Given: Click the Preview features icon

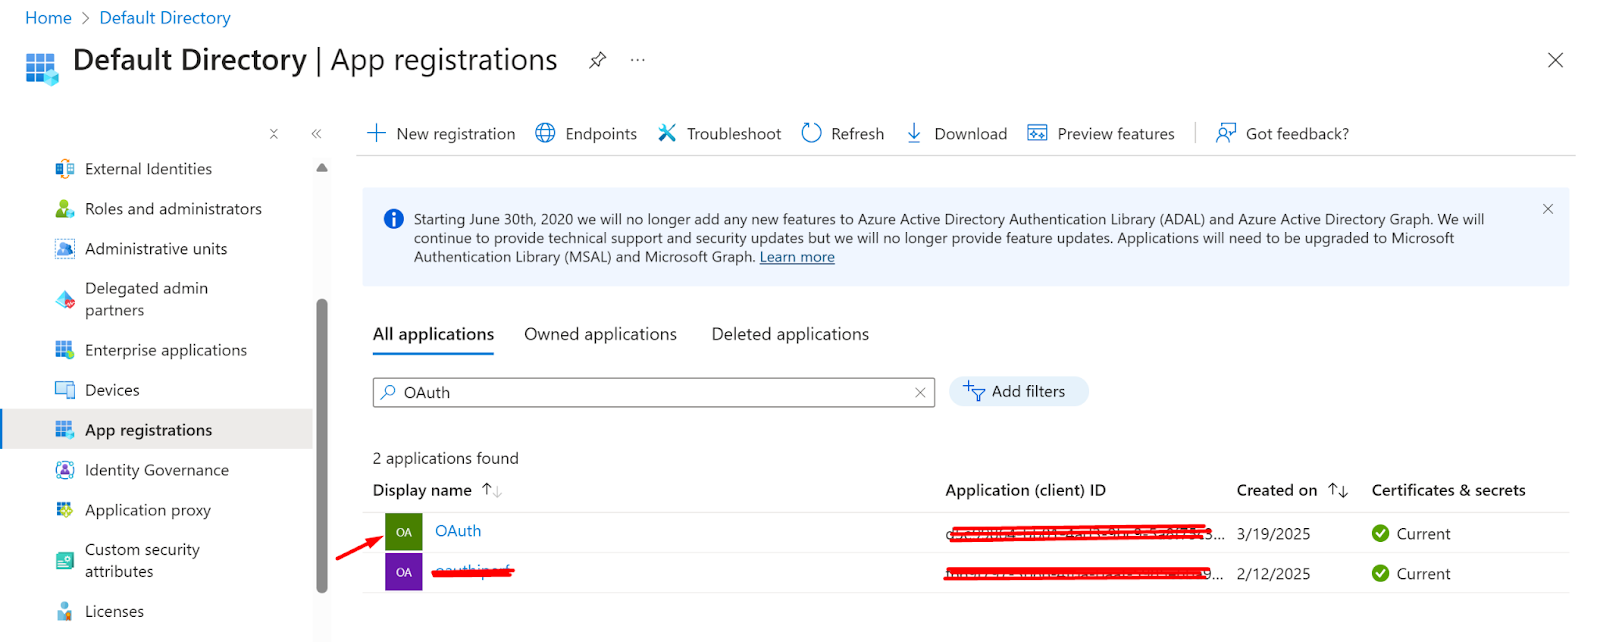Looking at the screenshot, I should [1037, 133].
